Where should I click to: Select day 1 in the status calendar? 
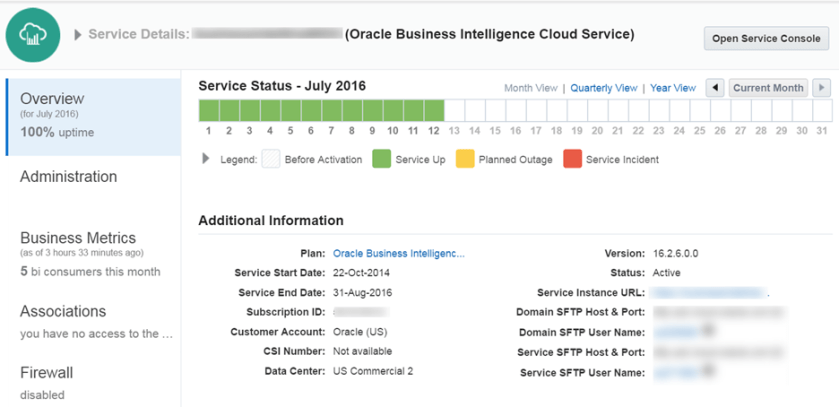[x=209, y=110]
